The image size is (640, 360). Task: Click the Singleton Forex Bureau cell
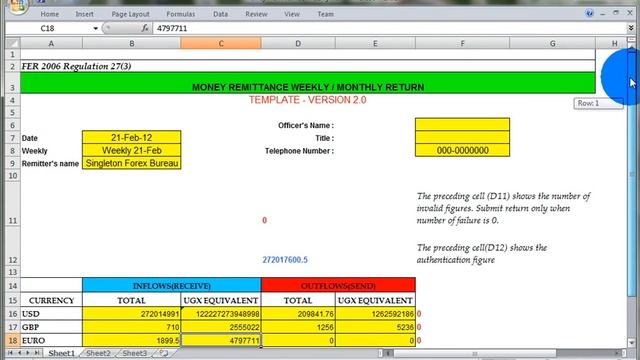[131, 163]
